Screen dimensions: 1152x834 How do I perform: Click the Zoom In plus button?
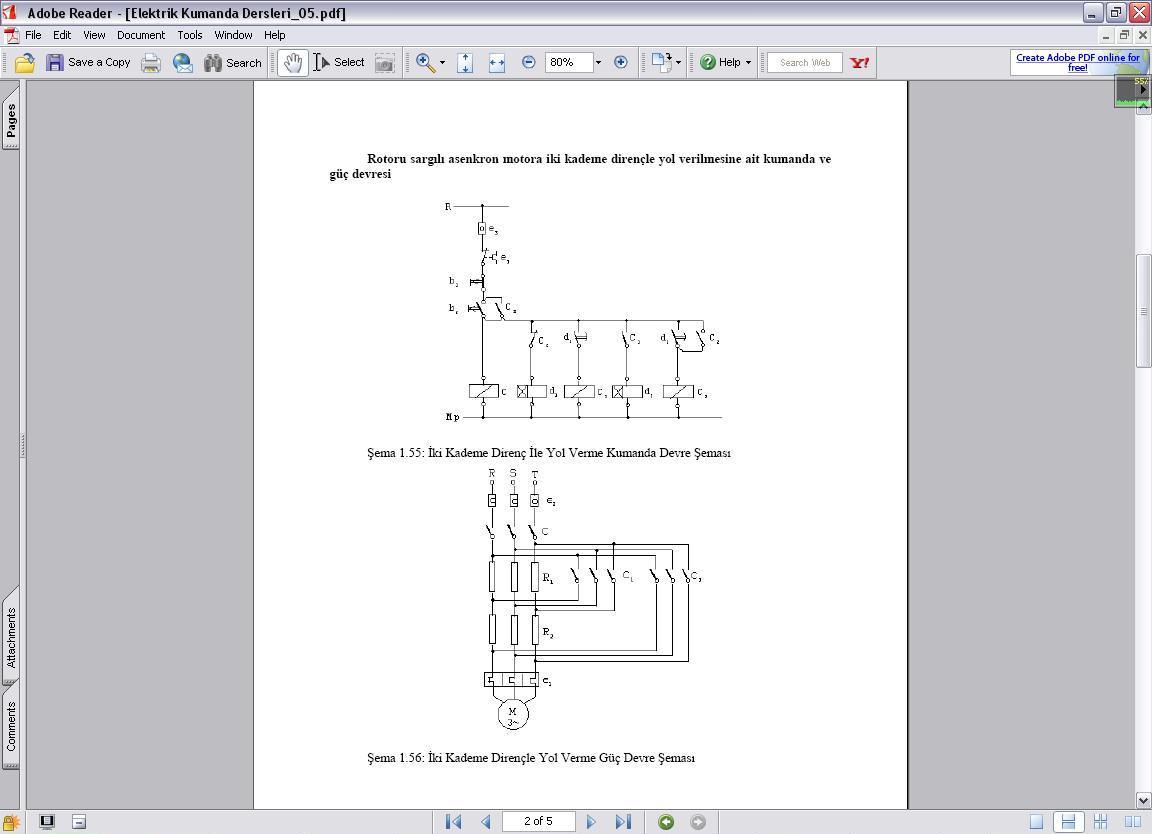pyautogui.click(x=620, y=62)
